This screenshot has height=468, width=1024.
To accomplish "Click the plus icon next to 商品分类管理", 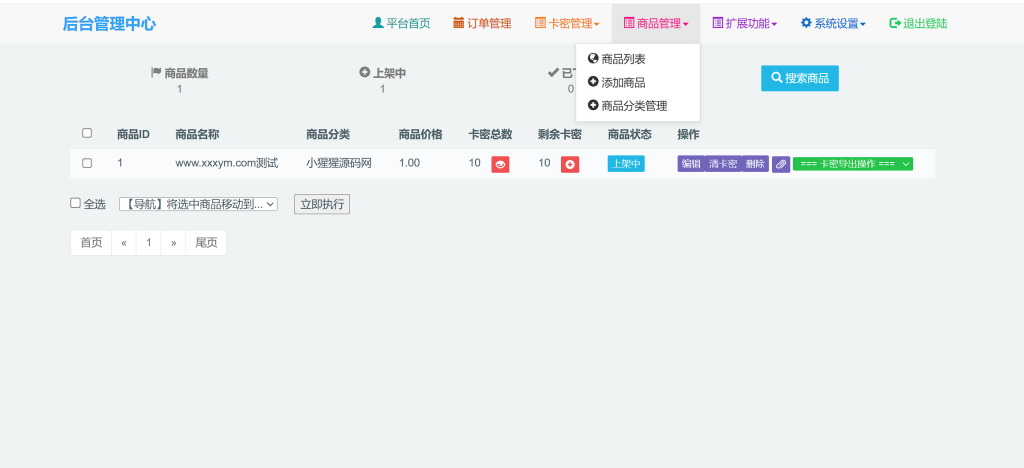I will click(x=593, y=105).
